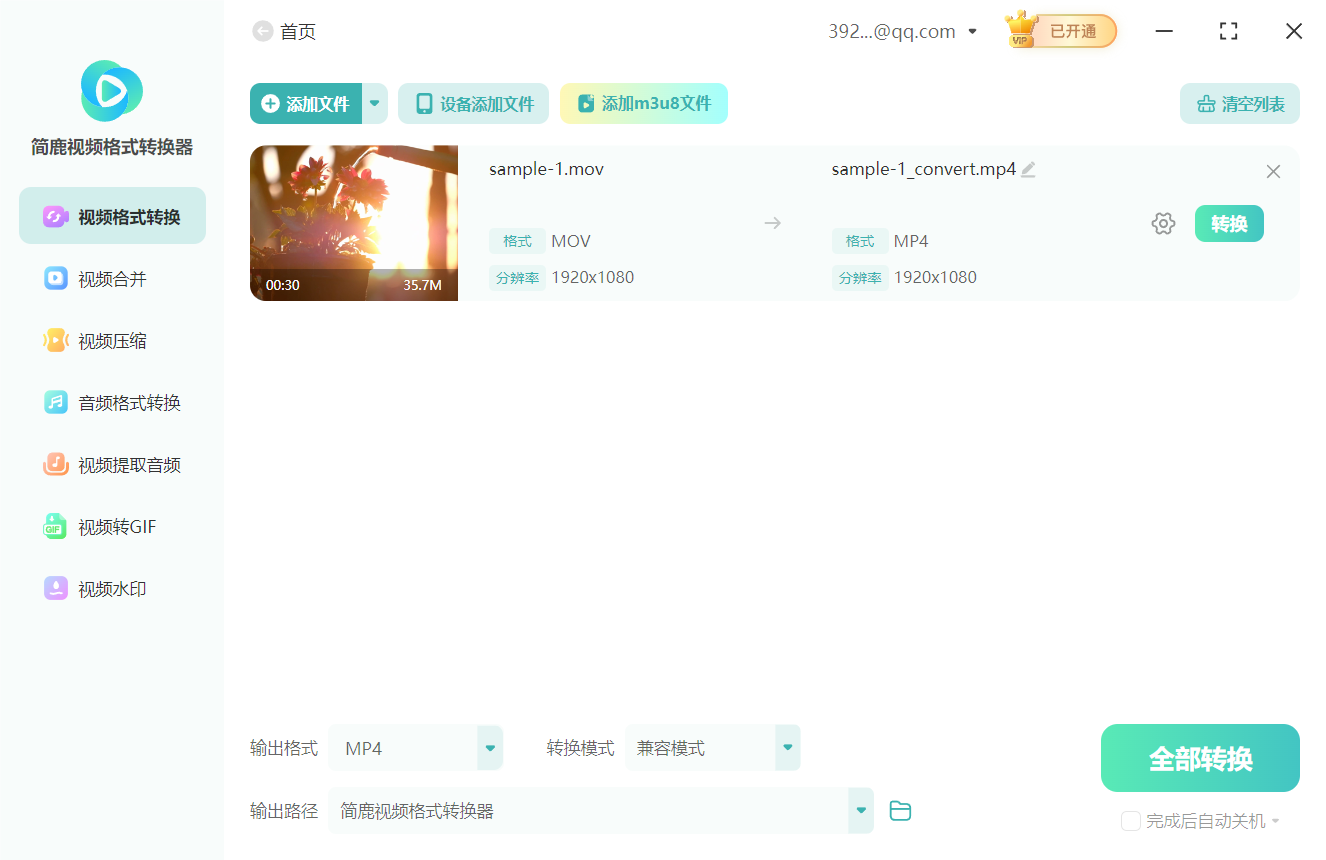
Task: Enable 完成后自动关机 shutdown after completion
Action: pyautogui.click(x=1131, y=820)
